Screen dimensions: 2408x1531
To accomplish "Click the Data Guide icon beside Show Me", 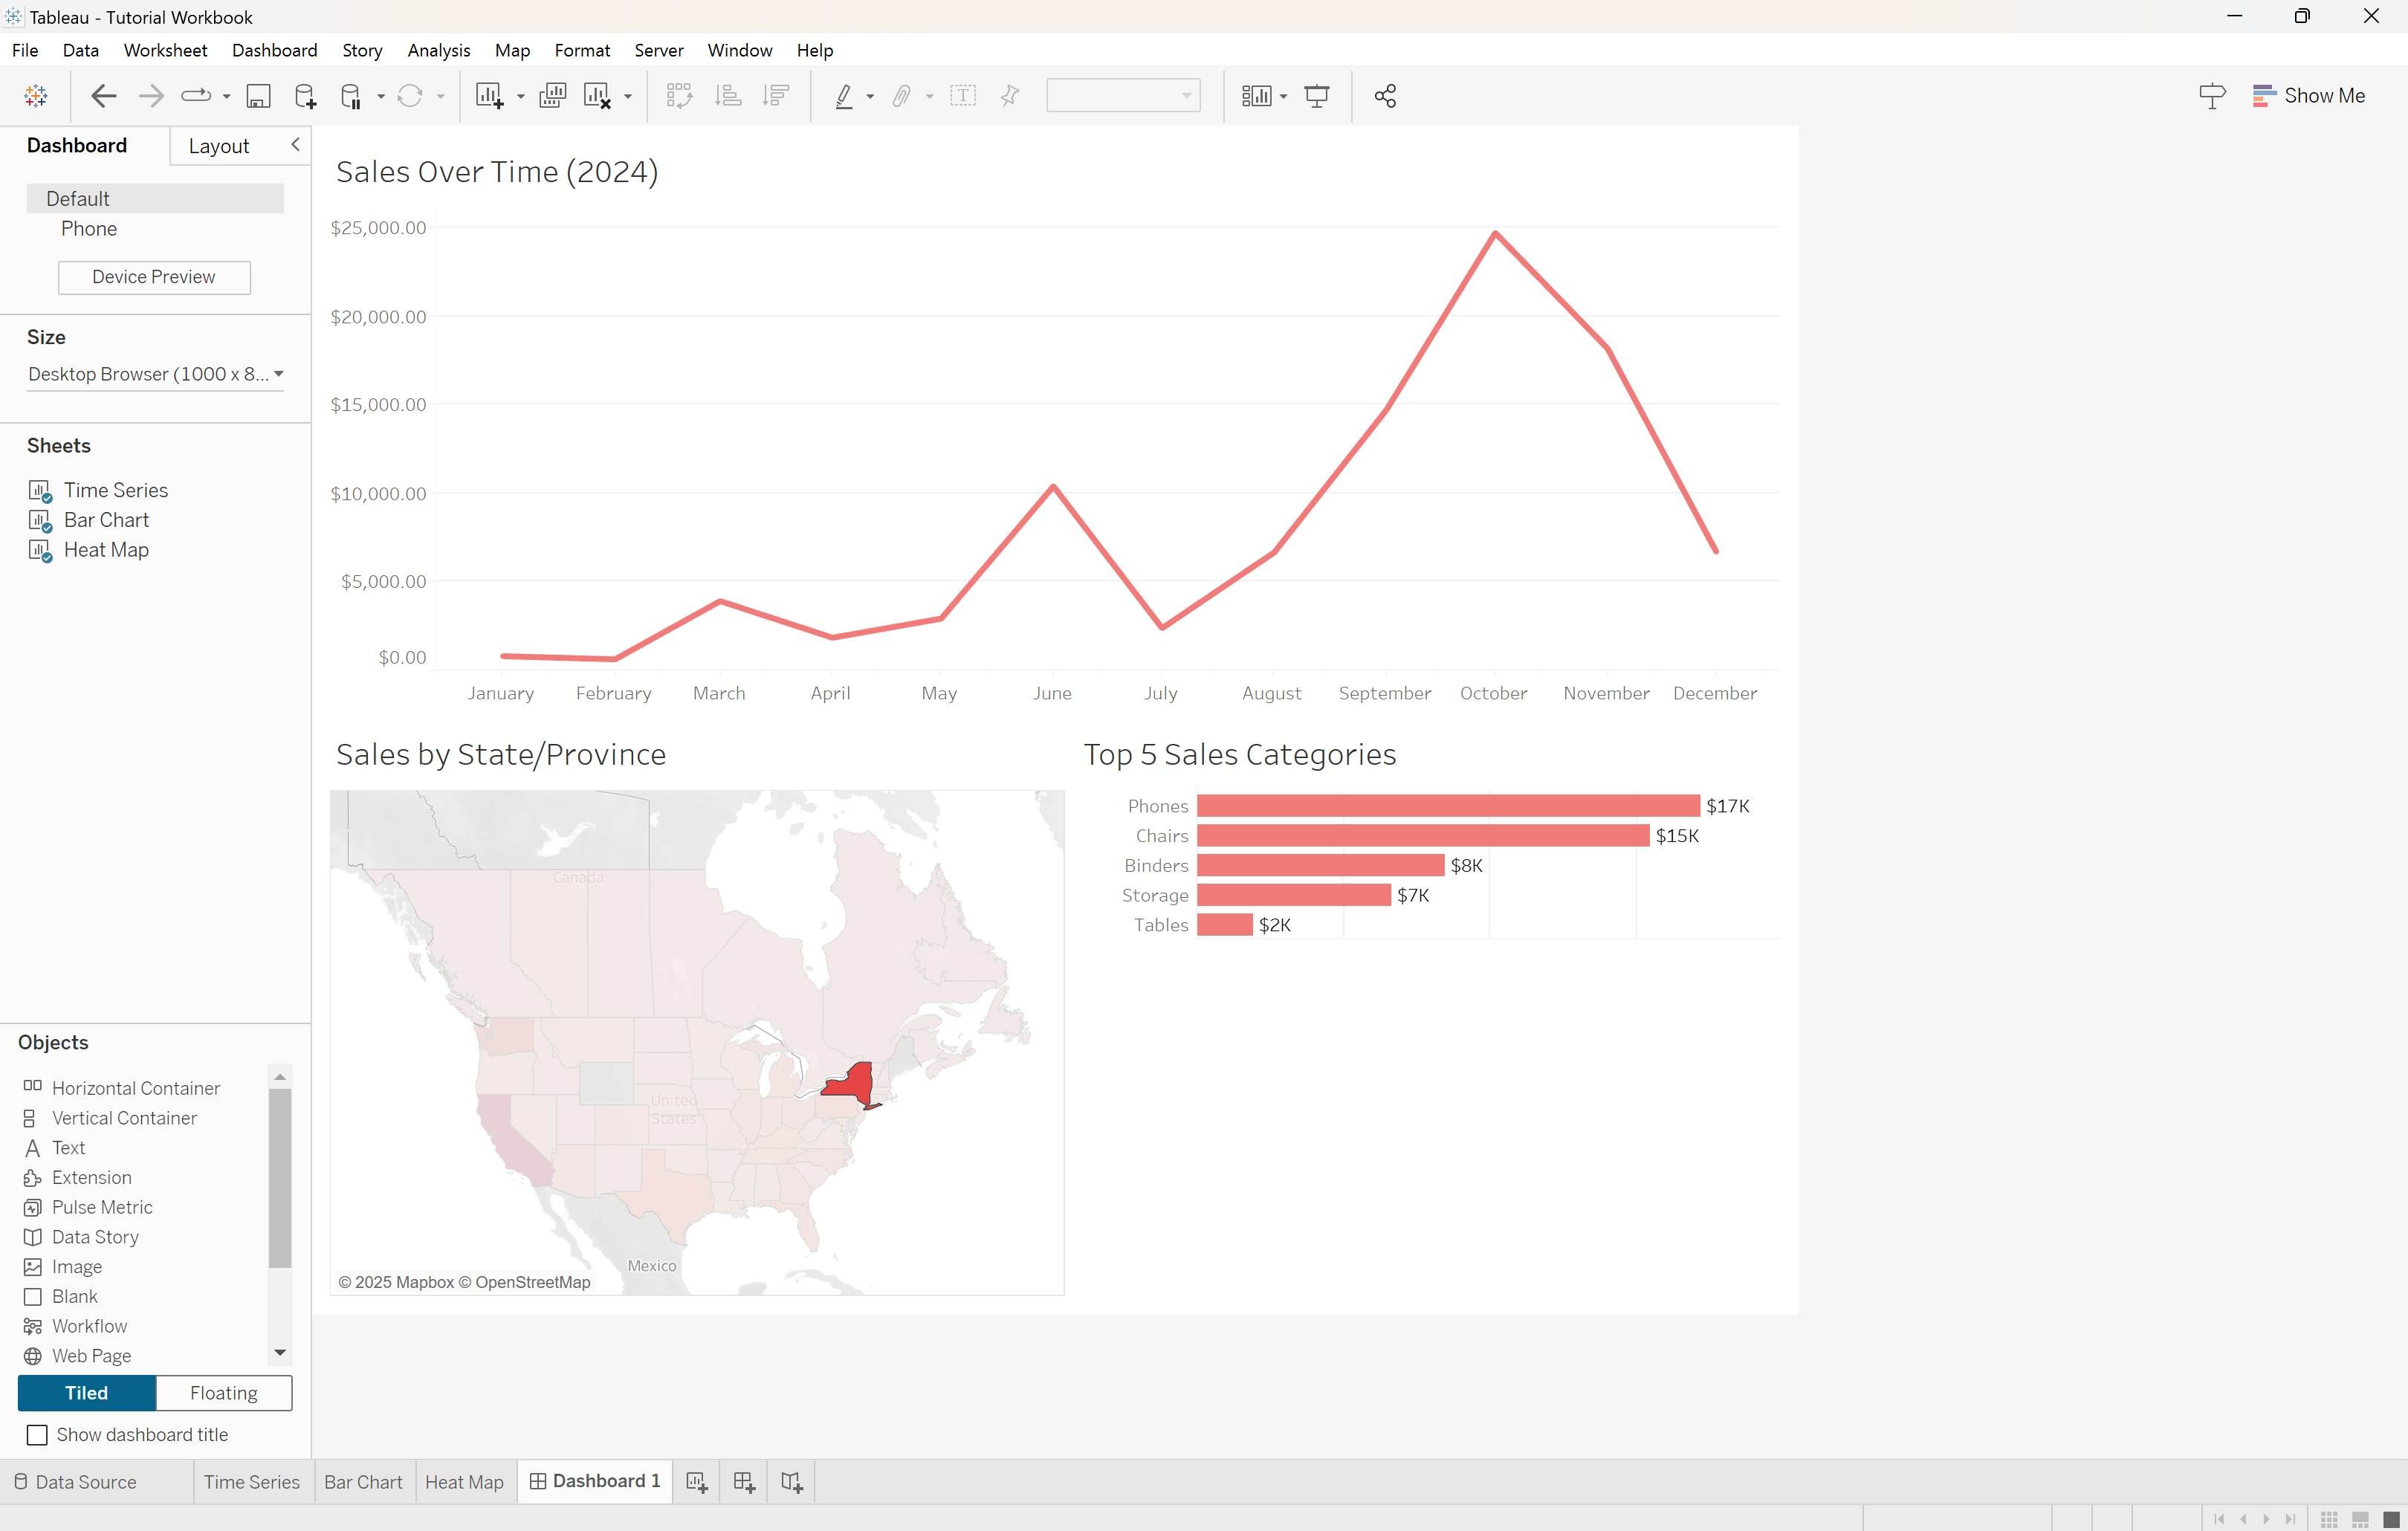I will click(2212, 96).
